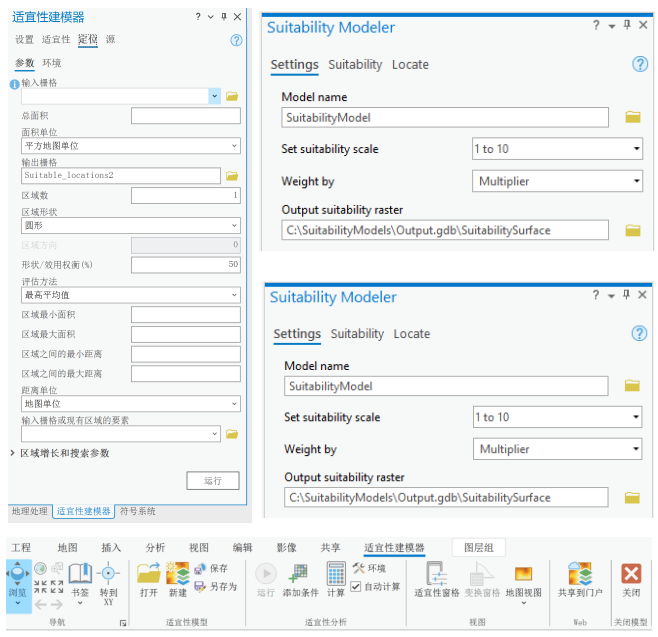Open the Map View (地图视图) icon
The height and width of the screenshot is (637, 658).
click(x=523, y=573)
